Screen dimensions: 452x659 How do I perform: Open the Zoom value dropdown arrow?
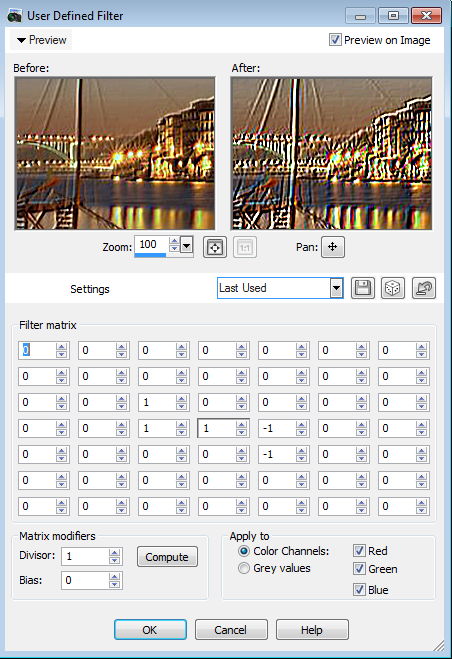[186, 245]
